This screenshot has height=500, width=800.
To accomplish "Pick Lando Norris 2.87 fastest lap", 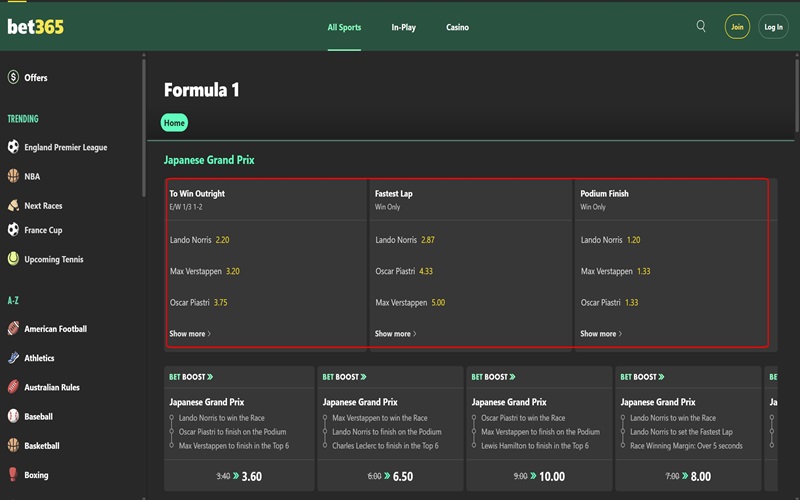I will click(x=405, y=240).
